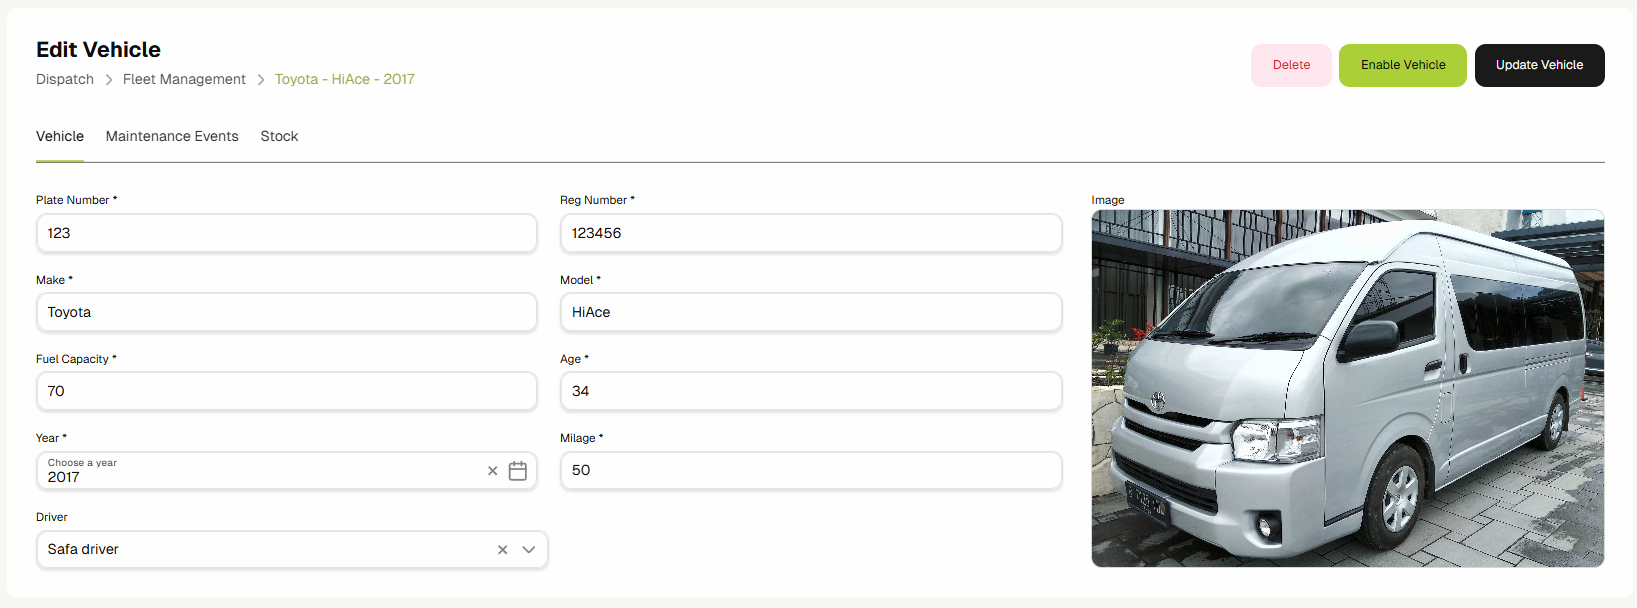Select the Vehicle tab

(60, 136)
